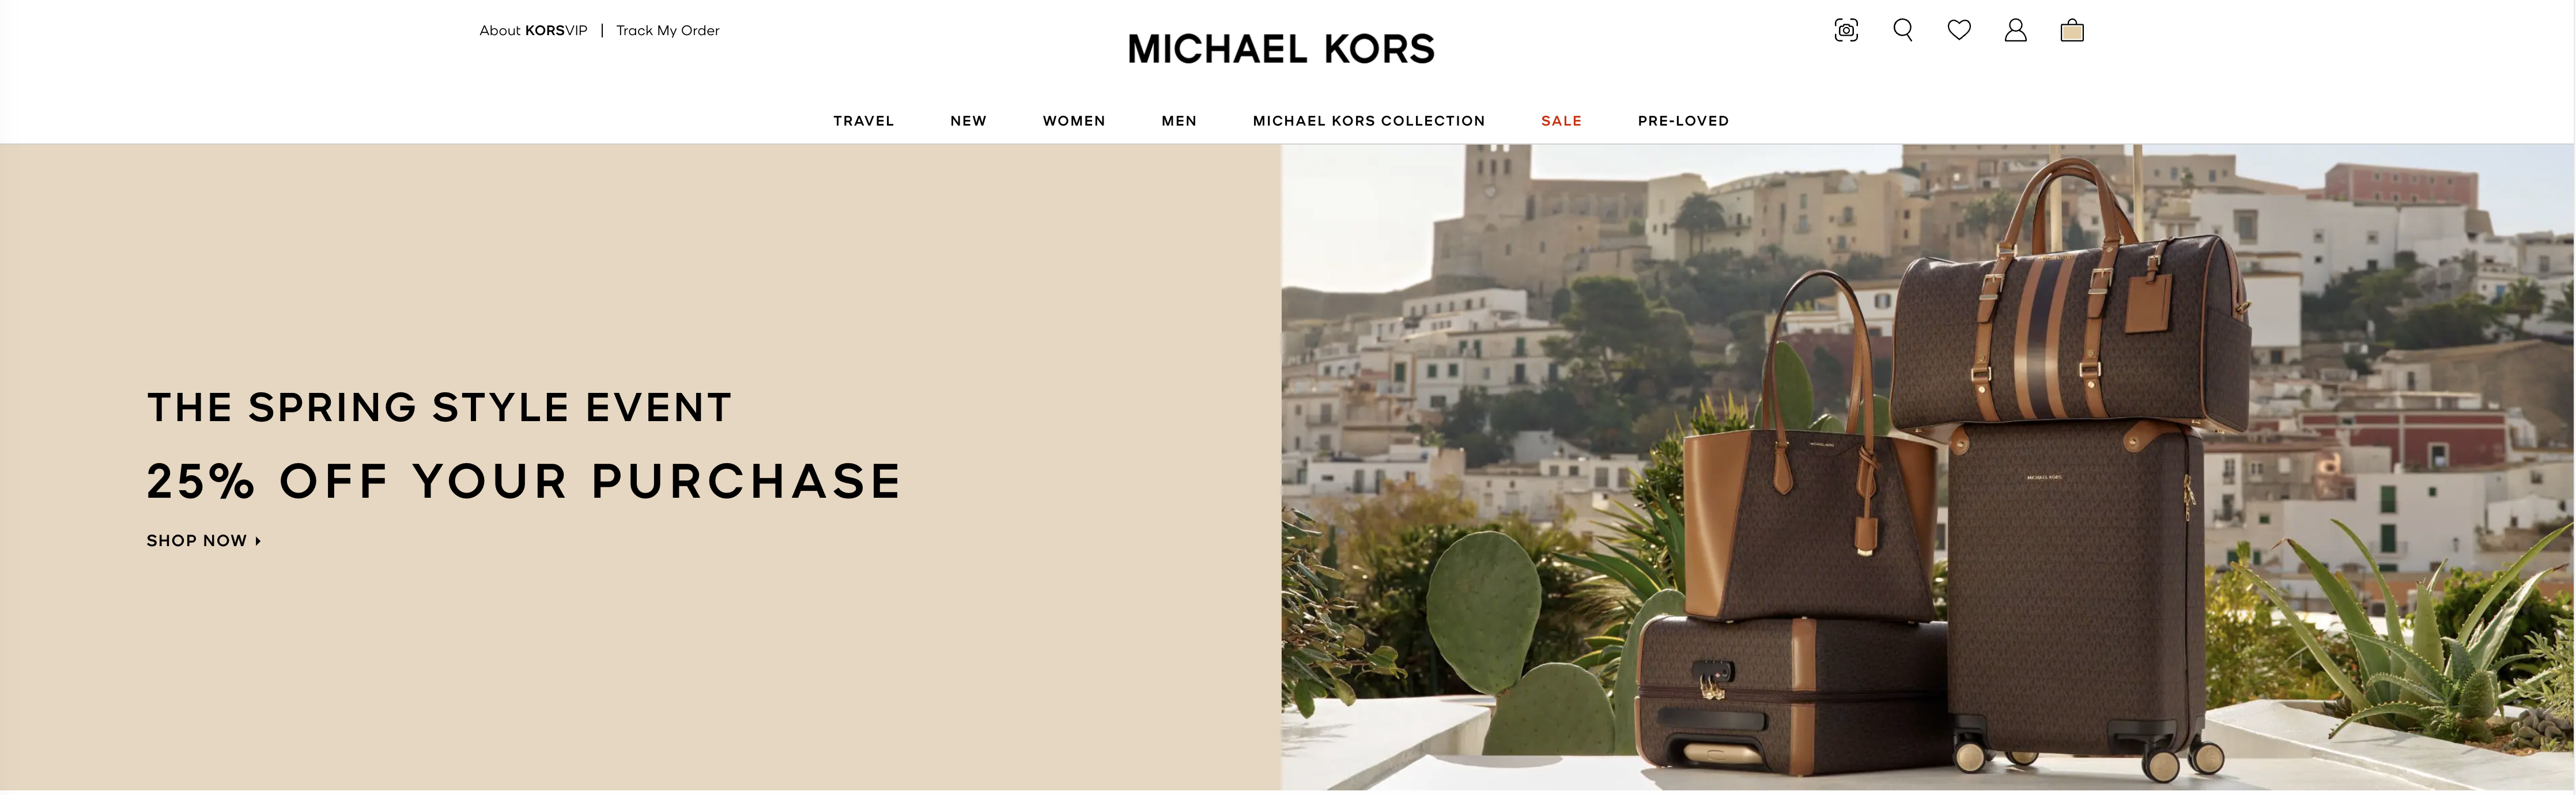This screenshot has width=2576, height=795.
Task: Open the account profile icon
Action: point(2015,30)
